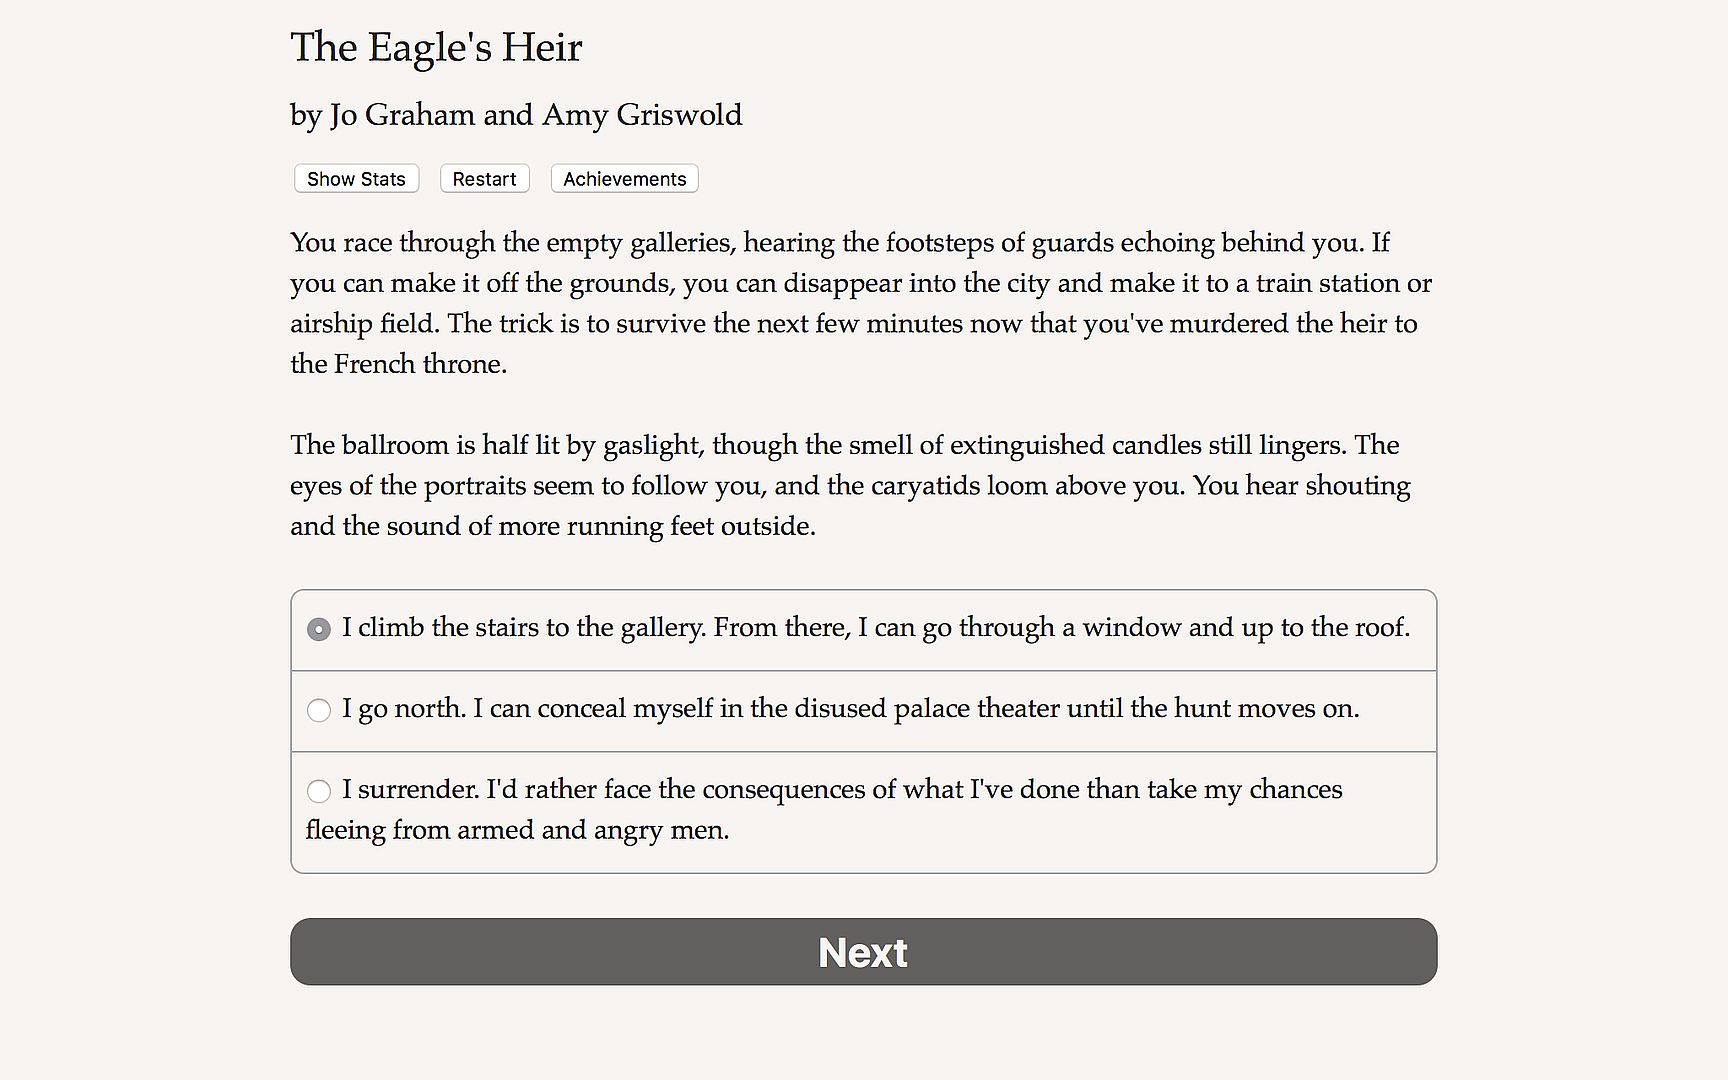Click "fleeing from armed and angry men" line
Viewport: 1728px width, 1080px height.
point(518,830)
